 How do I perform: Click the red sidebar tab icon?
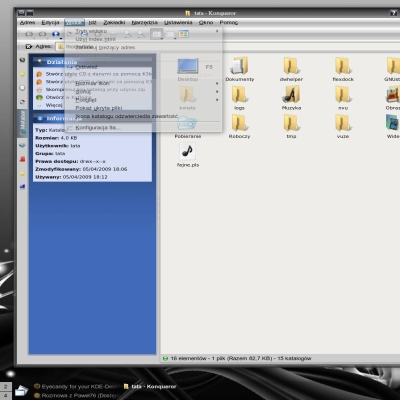[22, 159]
